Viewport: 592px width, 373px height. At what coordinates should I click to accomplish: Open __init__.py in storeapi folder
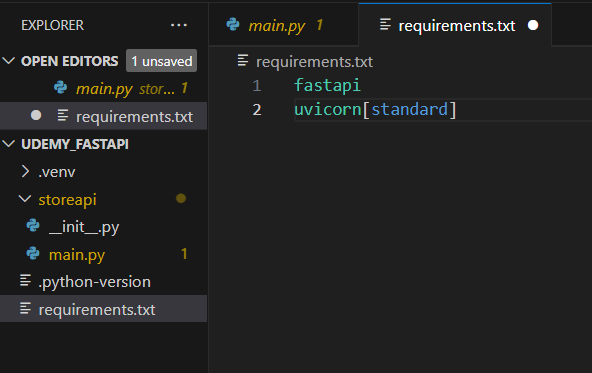point(103,227)
